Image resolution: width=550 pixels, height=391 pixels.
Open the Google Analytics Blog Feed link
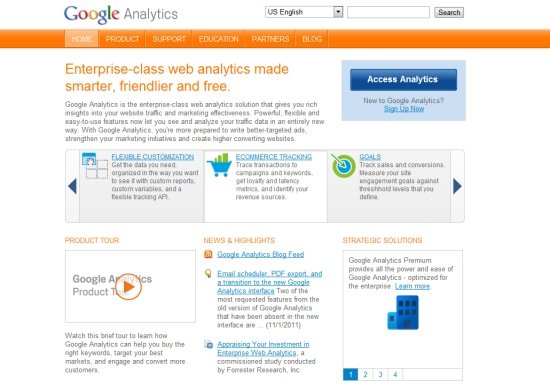pyautogui.click(x=261, y=254)
